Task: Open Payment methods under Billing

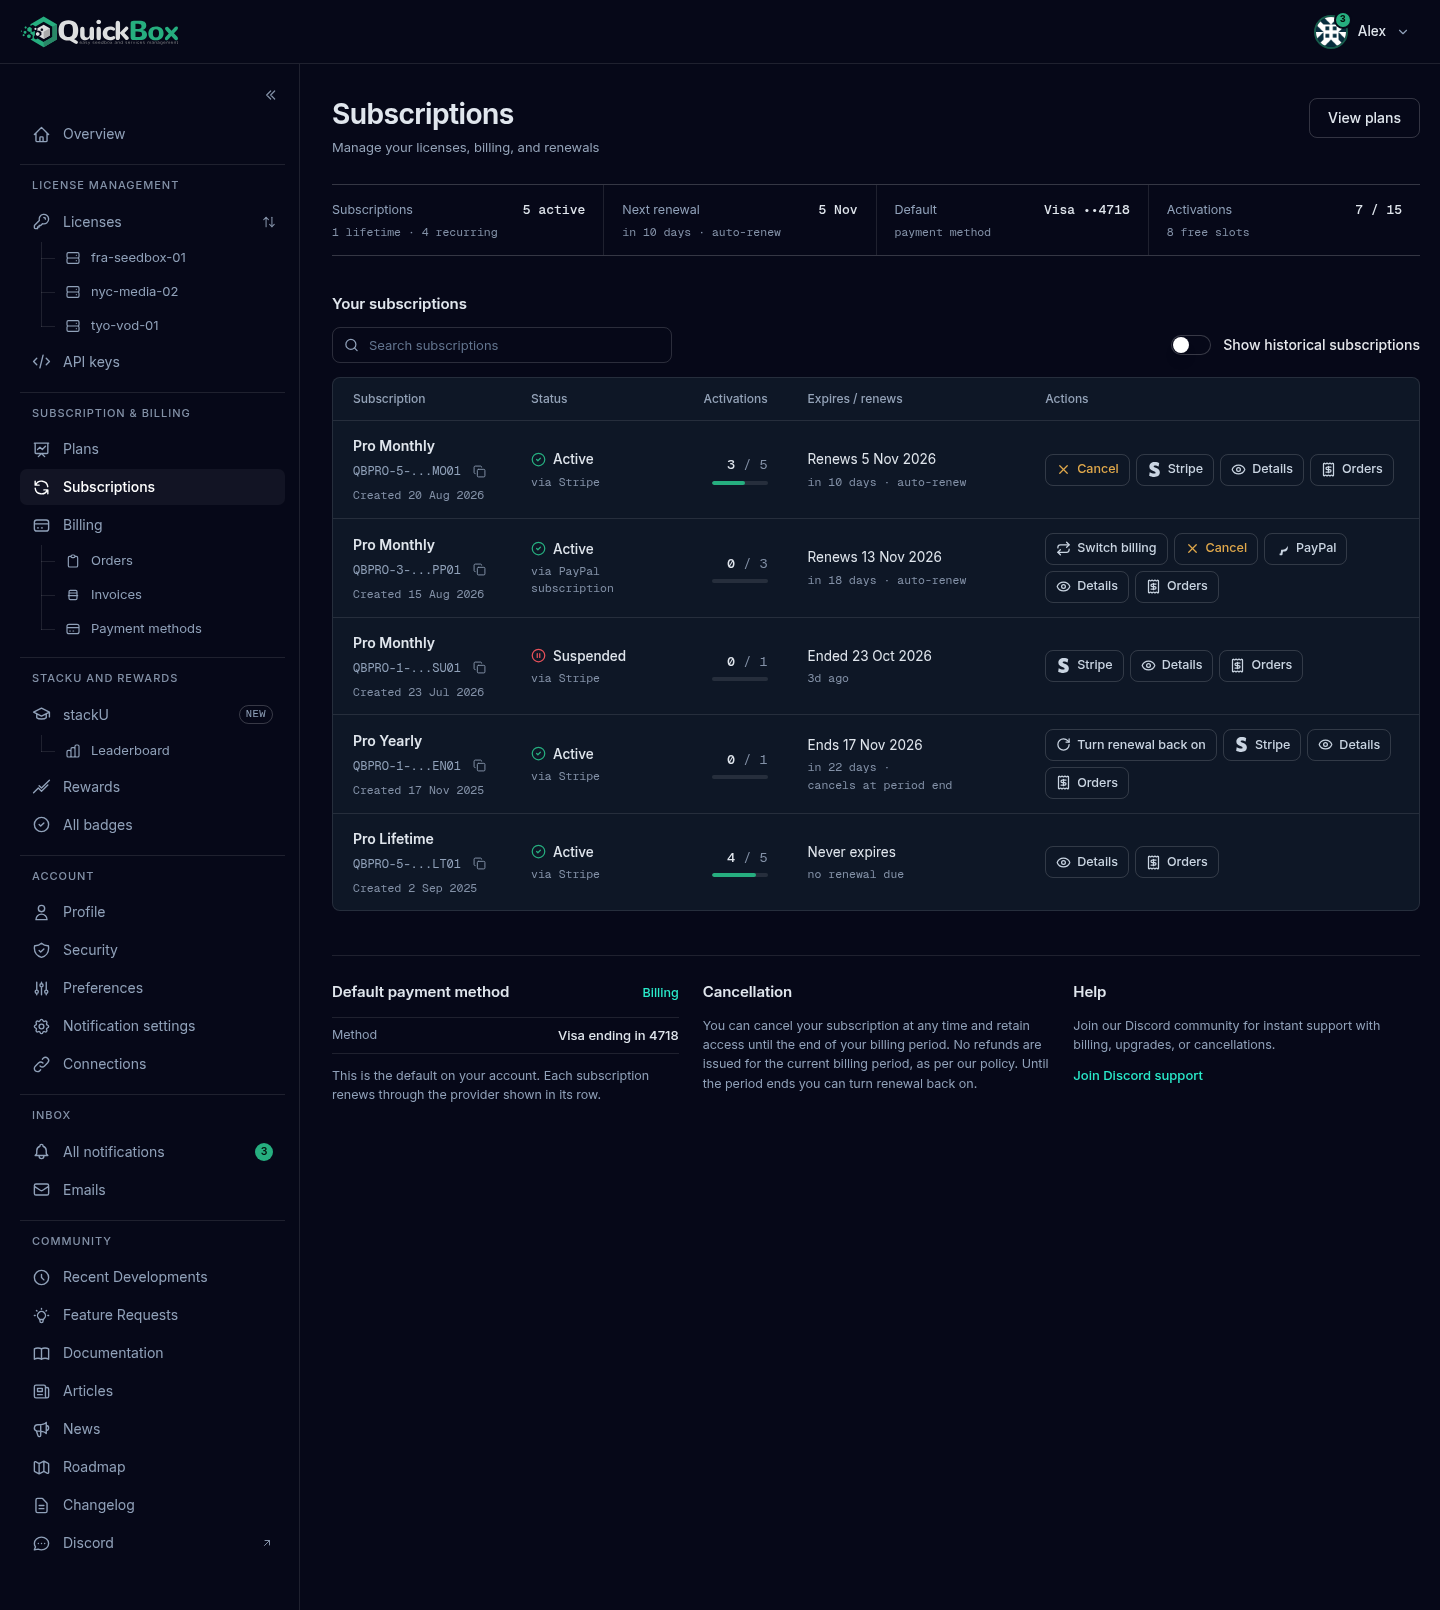Action: 170,629
